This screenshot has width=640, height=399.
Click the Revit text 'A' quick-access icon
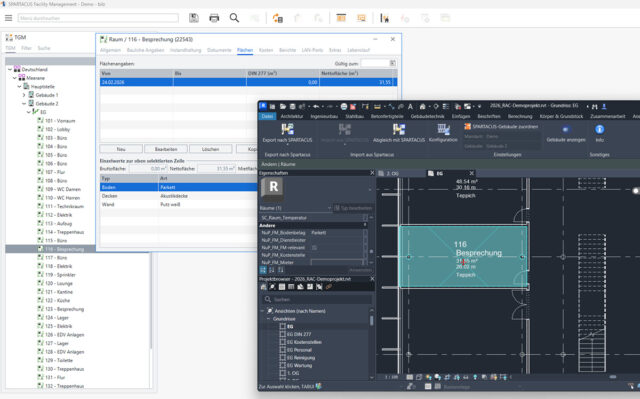click(x=410, y=106)
